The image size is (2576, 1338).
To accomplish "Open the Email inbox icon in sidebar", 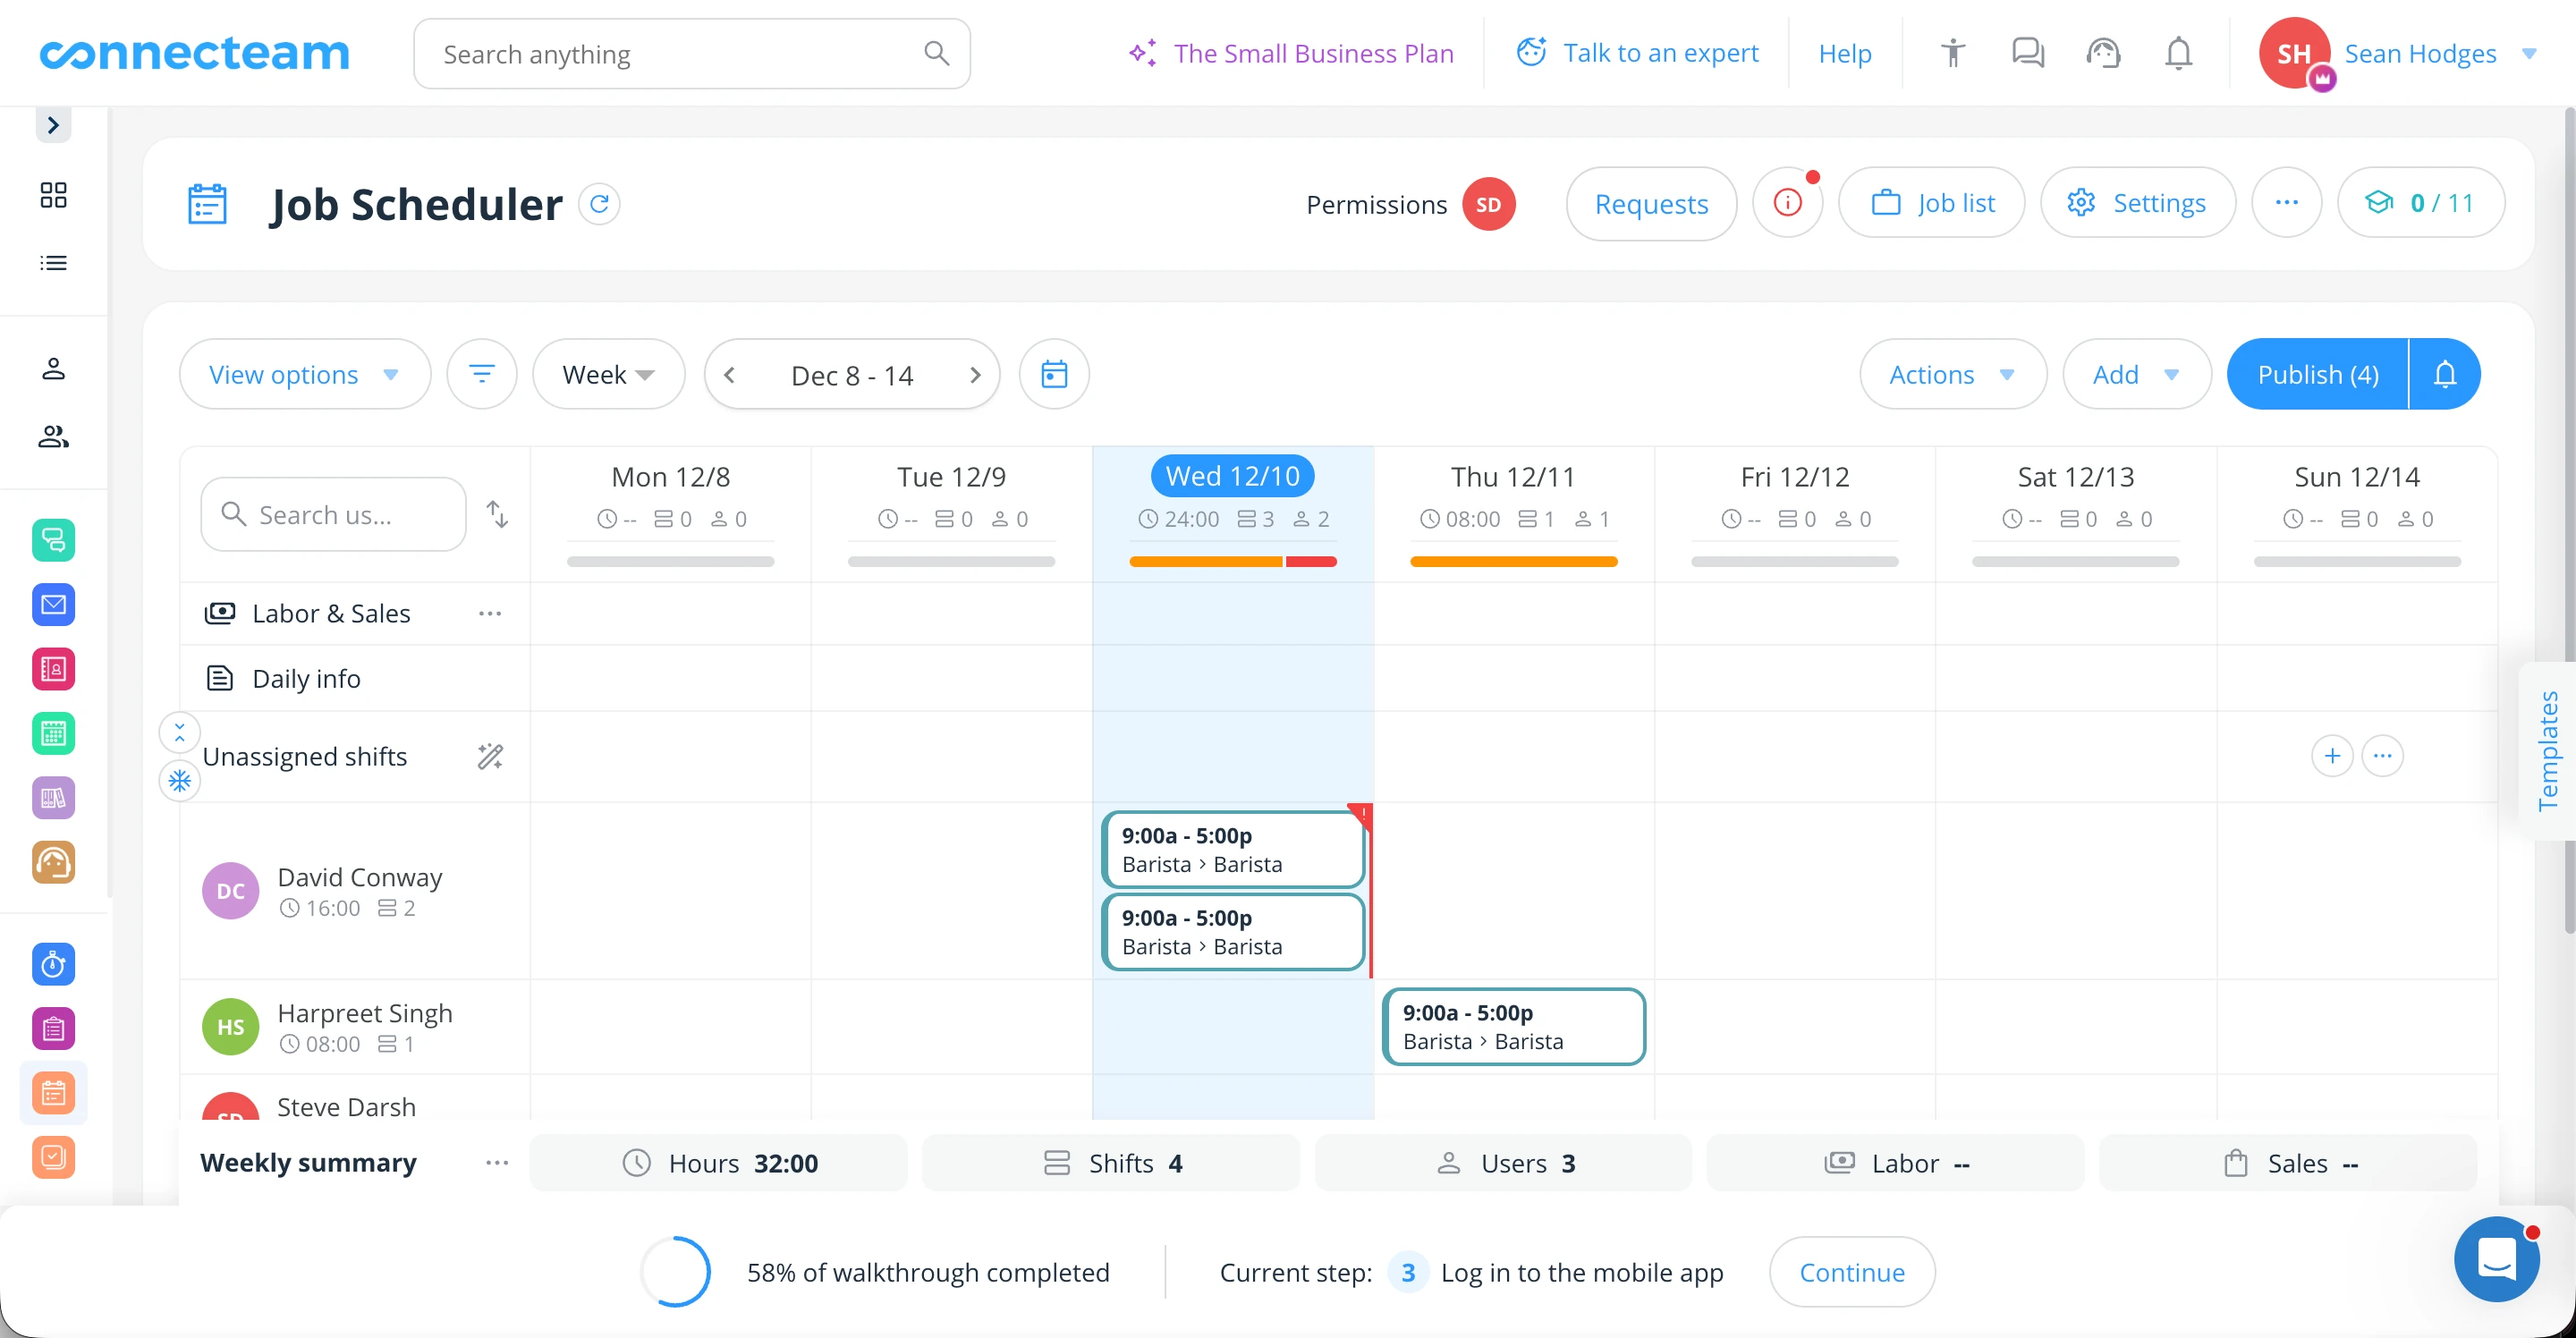I will 53,604.
